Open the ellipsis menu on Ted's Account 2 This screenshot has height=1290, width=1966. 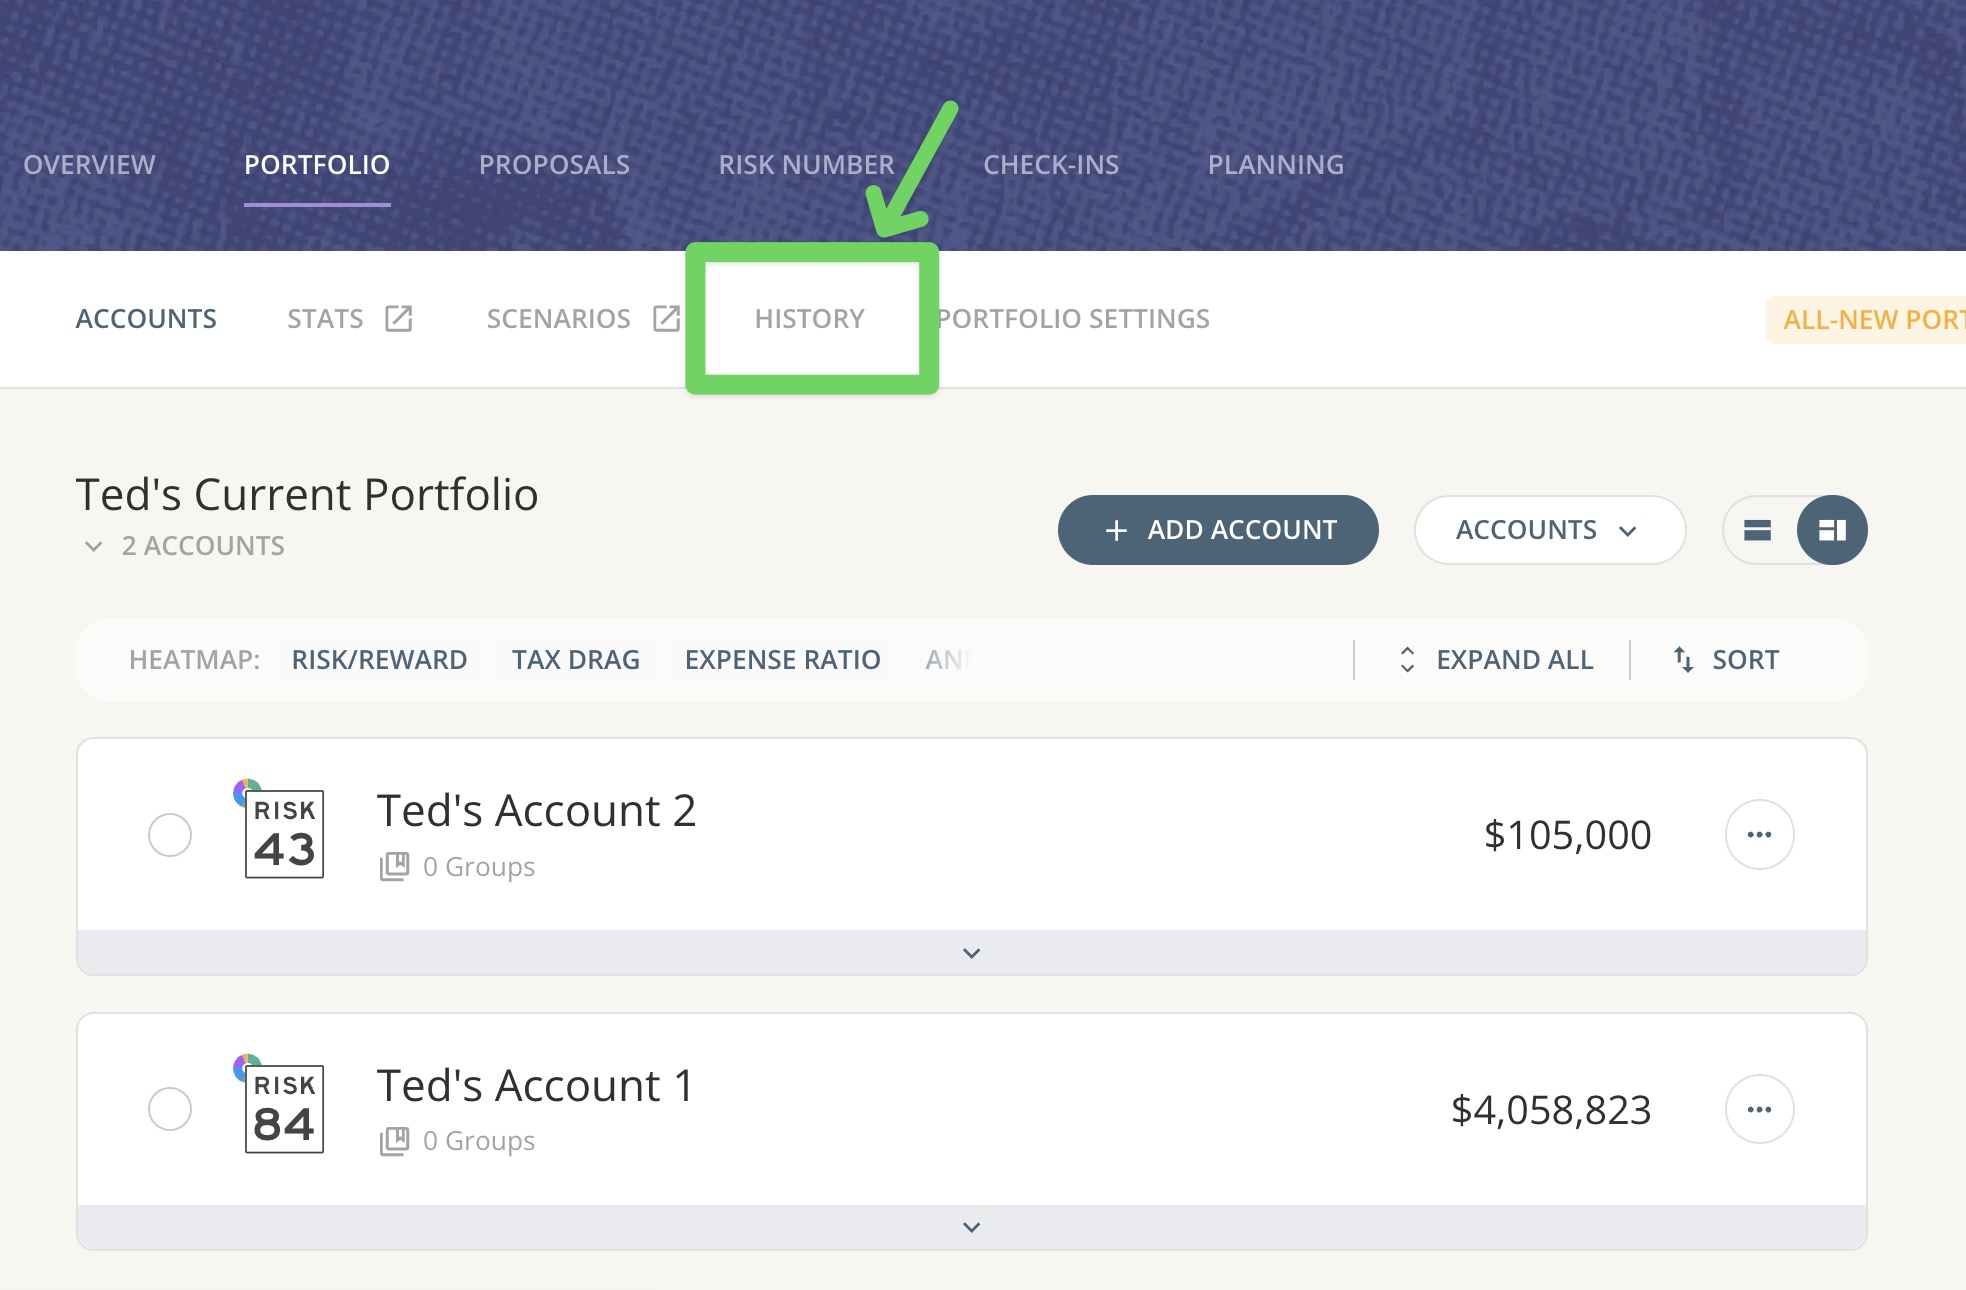[x=1759, y=834]
